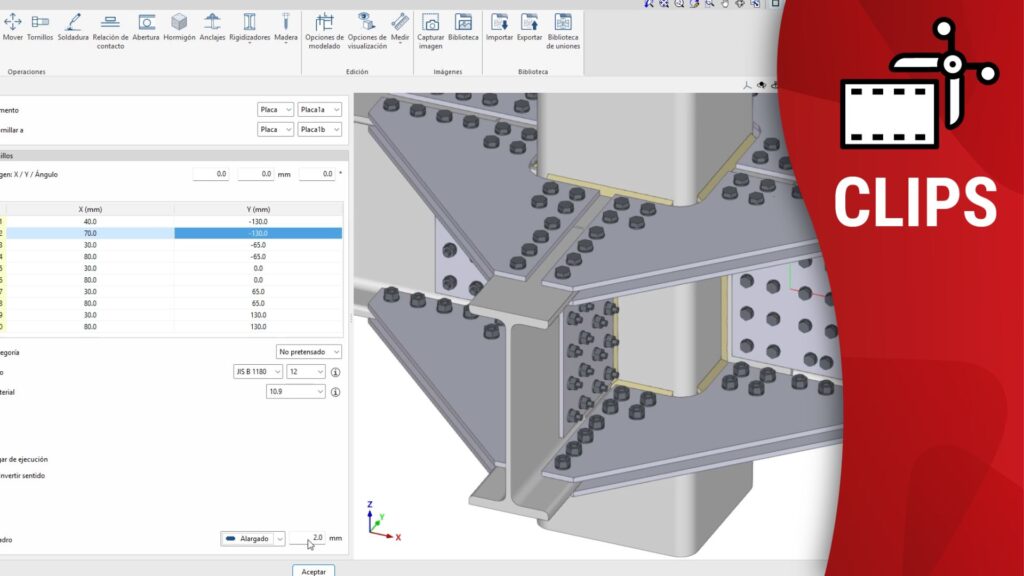Click the hole size 2.0 mm field
Screen dimensions: 1024x576
[311, 538]
